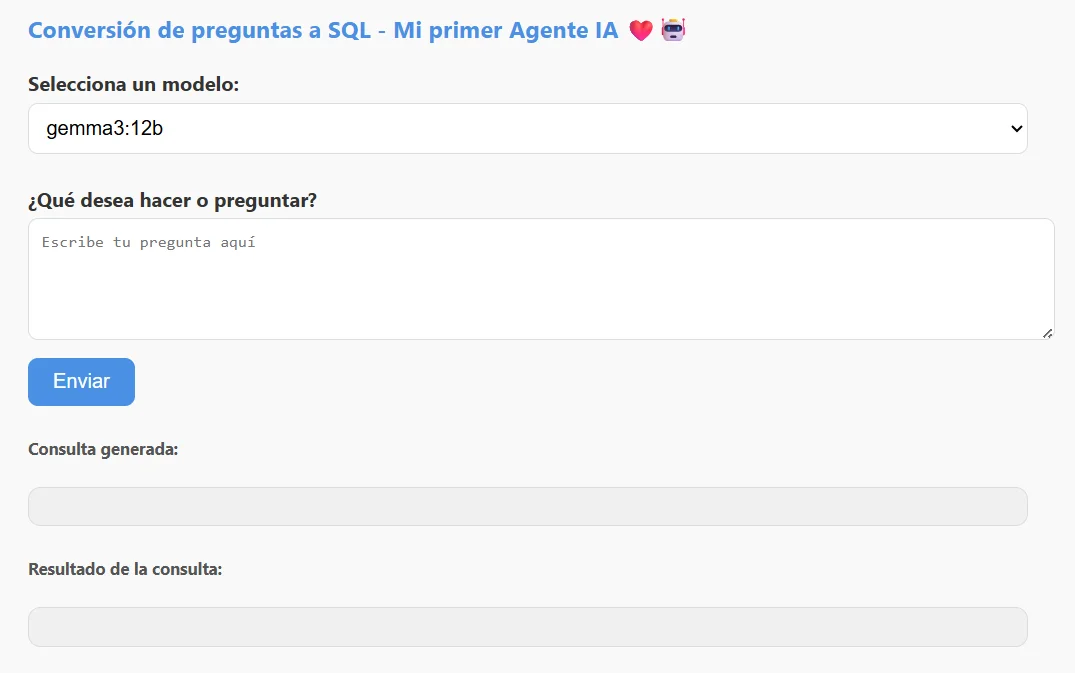
Task: Click the dropdown chevron arrow
Action: tap(1016, 129)
